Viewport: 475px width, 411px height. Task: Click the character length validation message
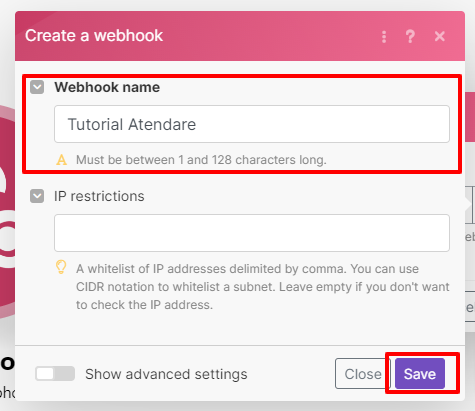(x=201, y=160)
